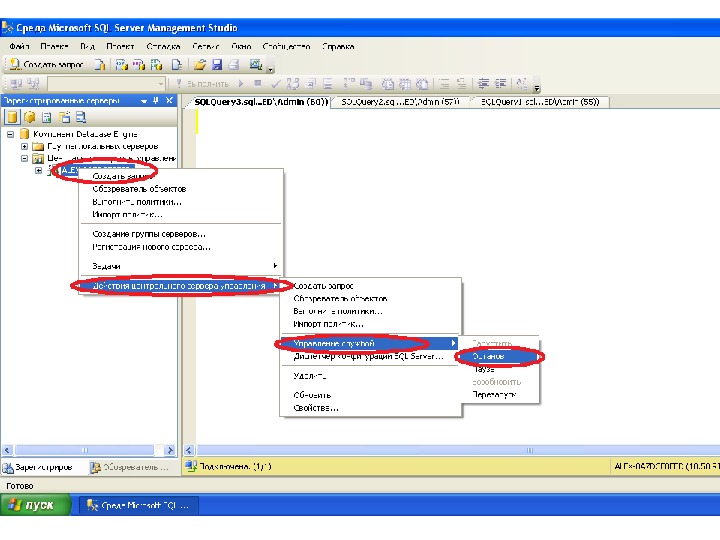
Task: Open the Файл menu
Action: (19, 46)
